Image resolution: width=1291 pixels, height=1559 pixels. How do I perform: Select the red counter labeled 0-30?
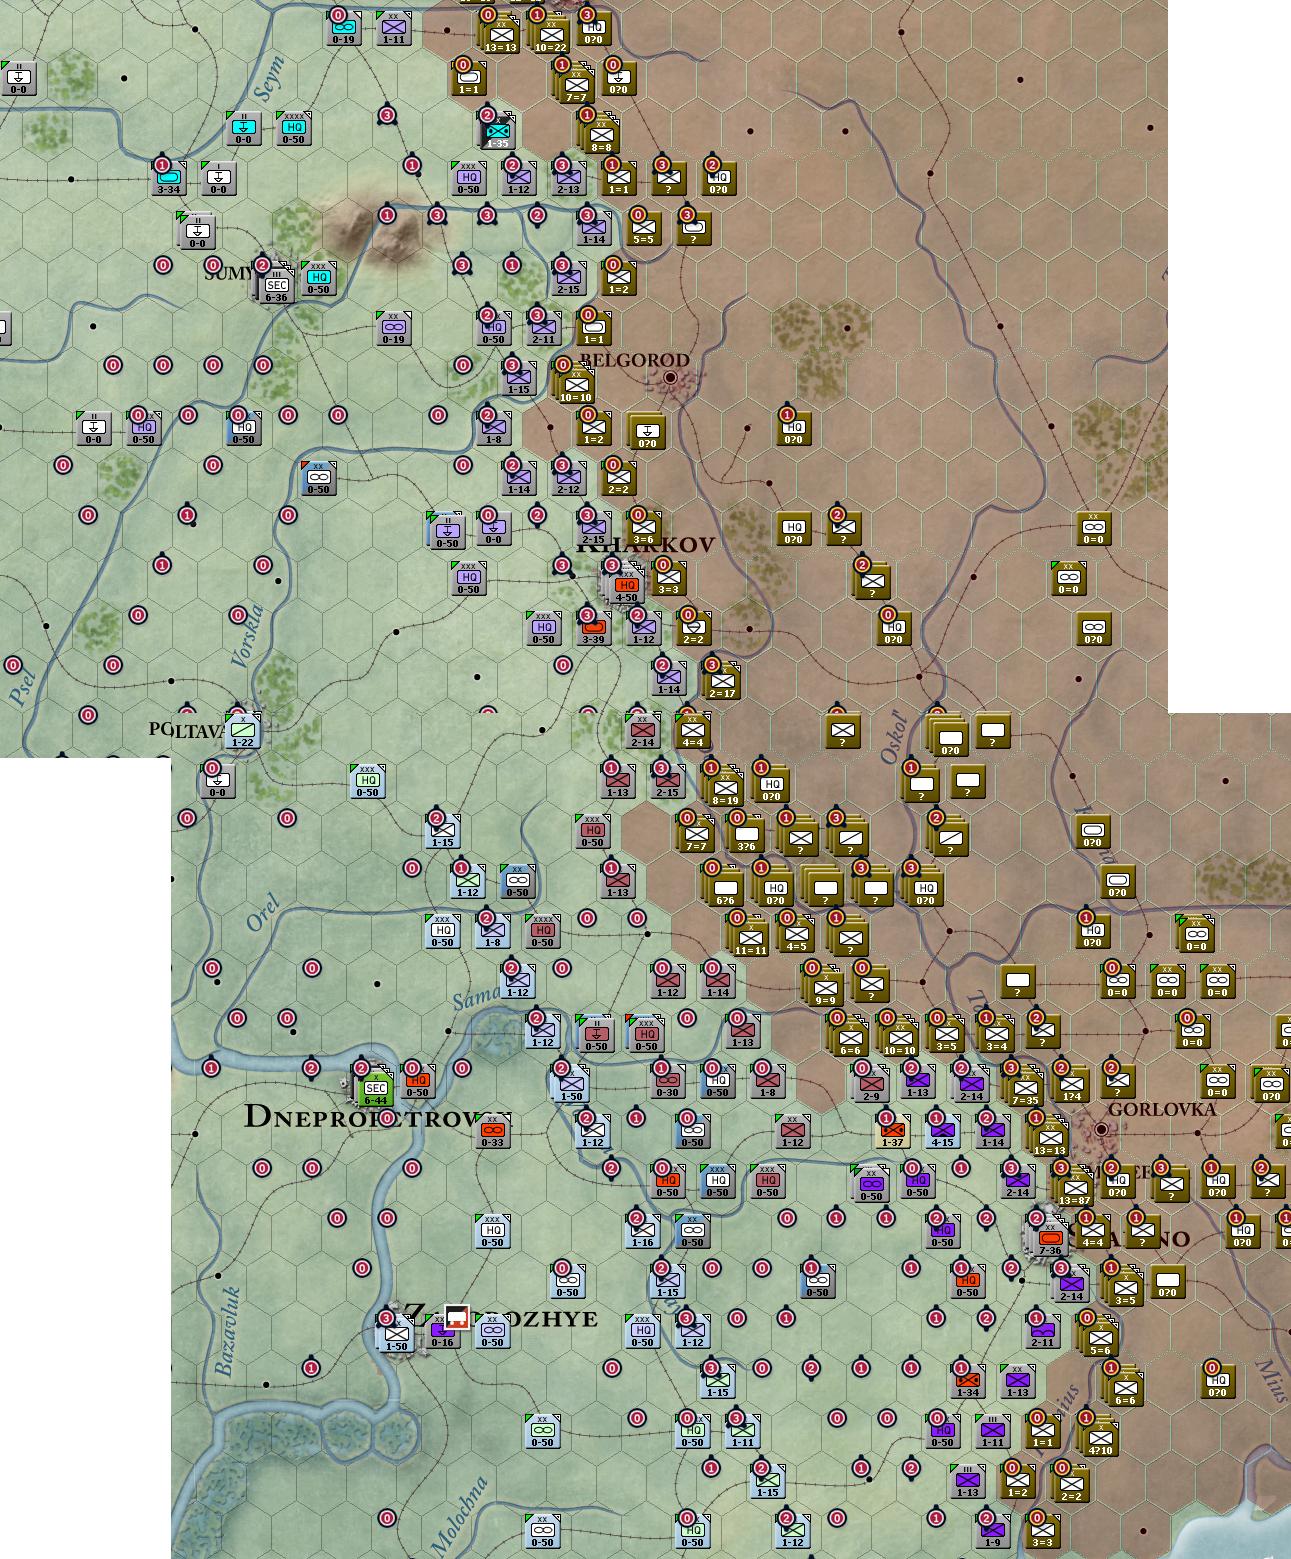(667, 1079)
